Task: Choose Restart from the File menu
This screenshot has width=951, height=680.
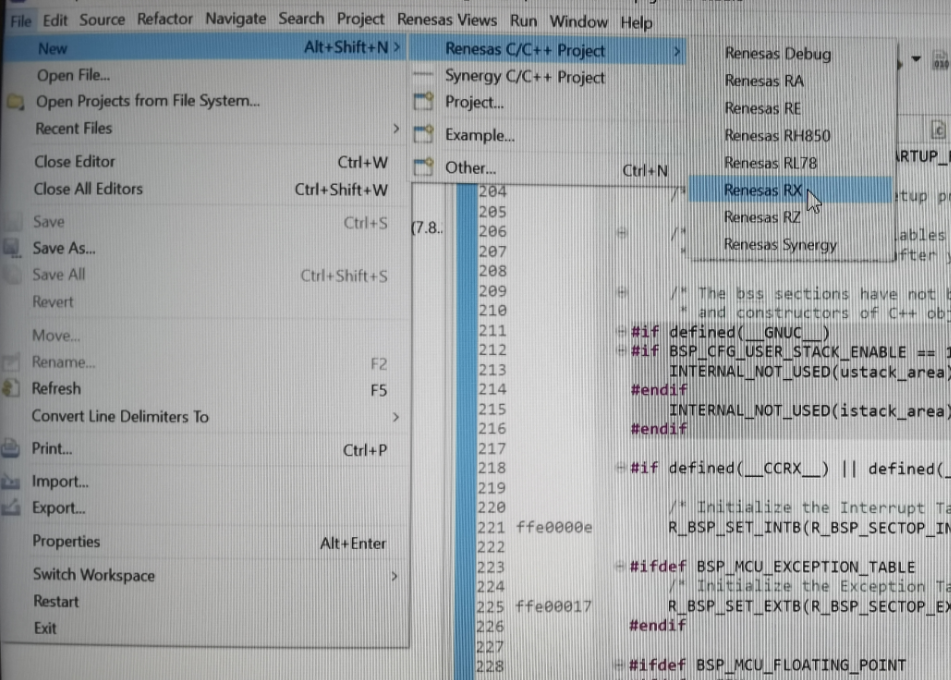Action: click(55, 602)
